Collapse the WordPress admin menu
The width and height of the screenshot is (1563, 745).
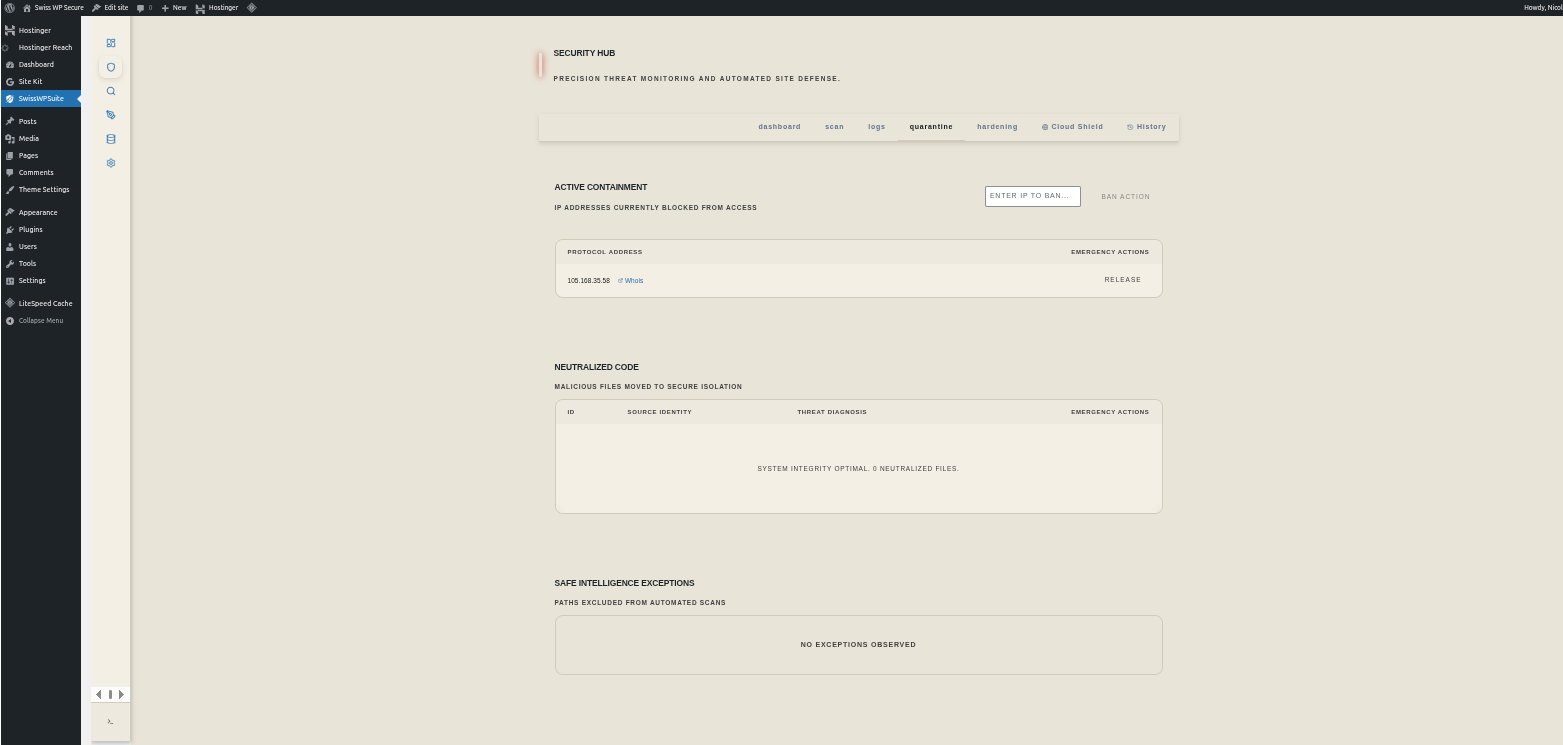[x=40, y=321]
